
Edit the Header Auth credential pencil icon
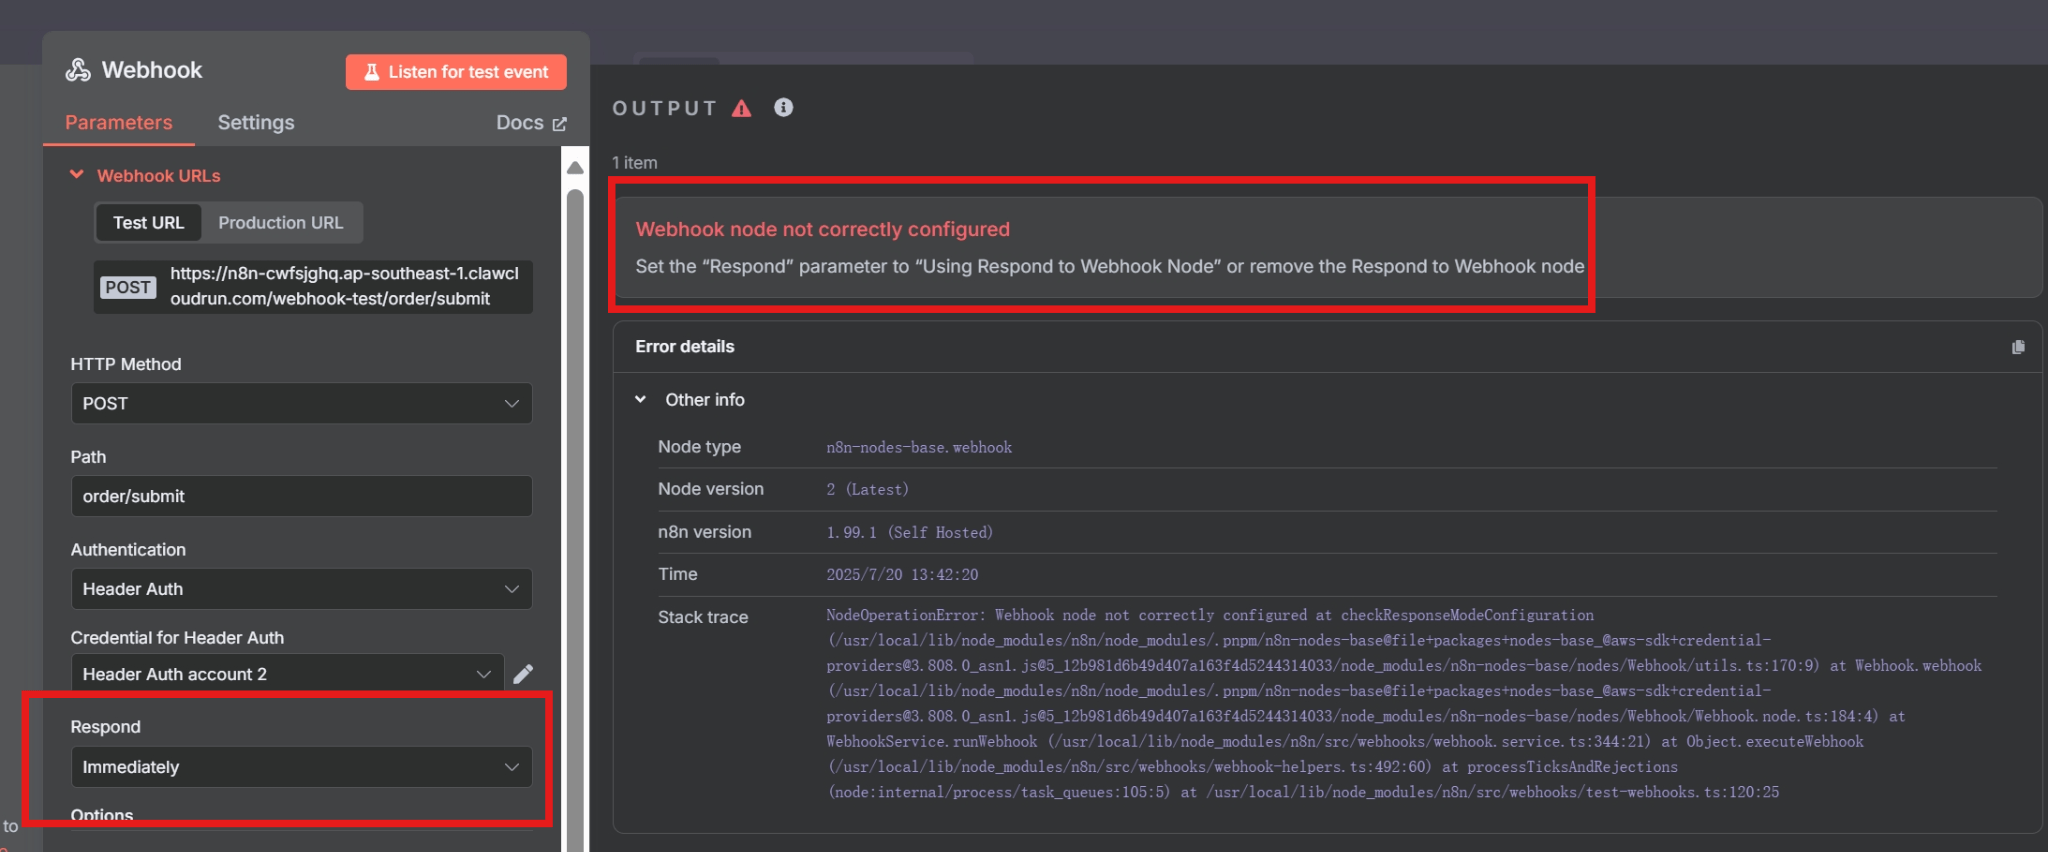tap(523, 674)
